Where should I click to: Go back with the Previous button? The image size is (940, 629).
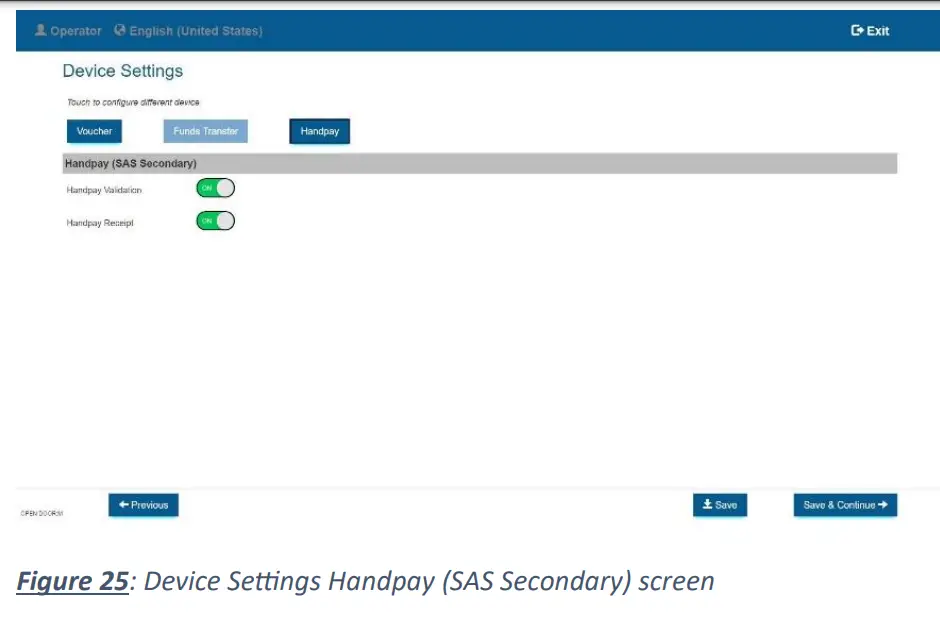pyautogui.click(x=144, y=505)
